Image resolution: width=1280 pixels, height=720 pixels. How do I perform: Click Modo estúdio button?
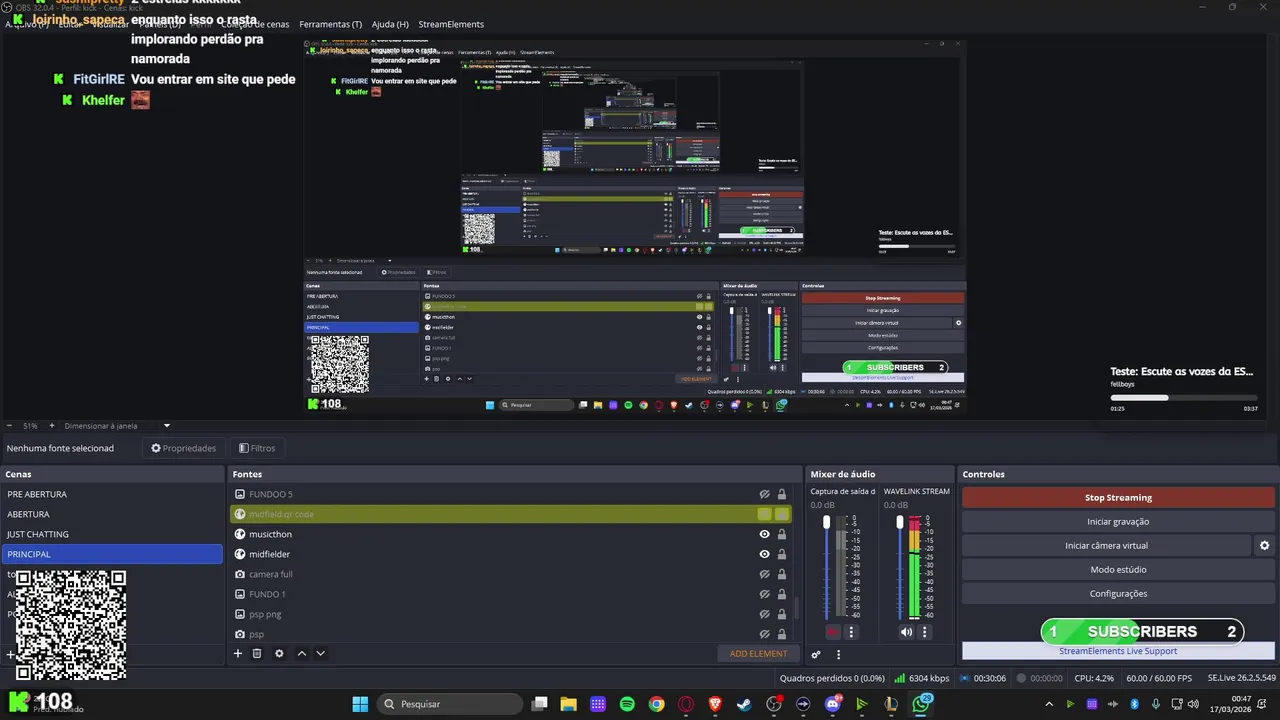(1118, 569)
